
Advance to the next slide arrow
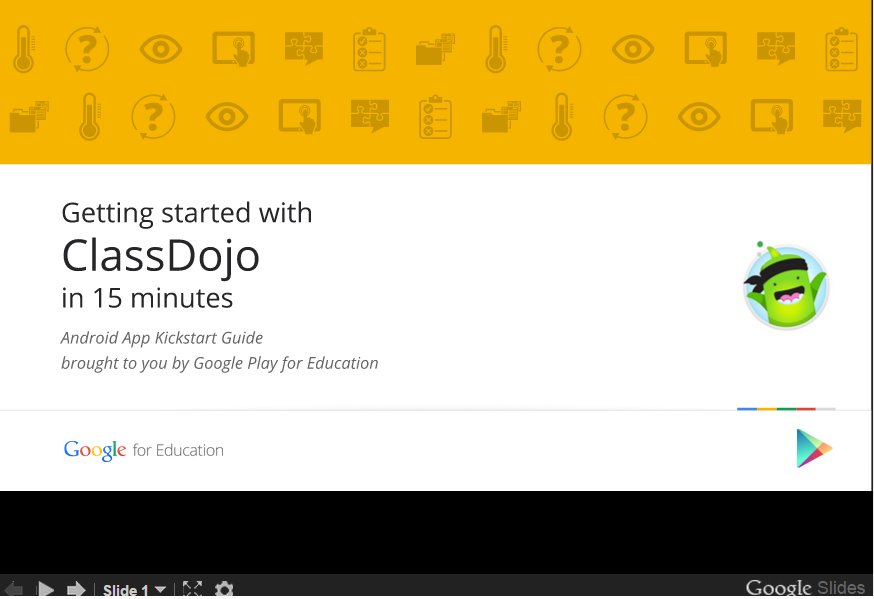75,589
